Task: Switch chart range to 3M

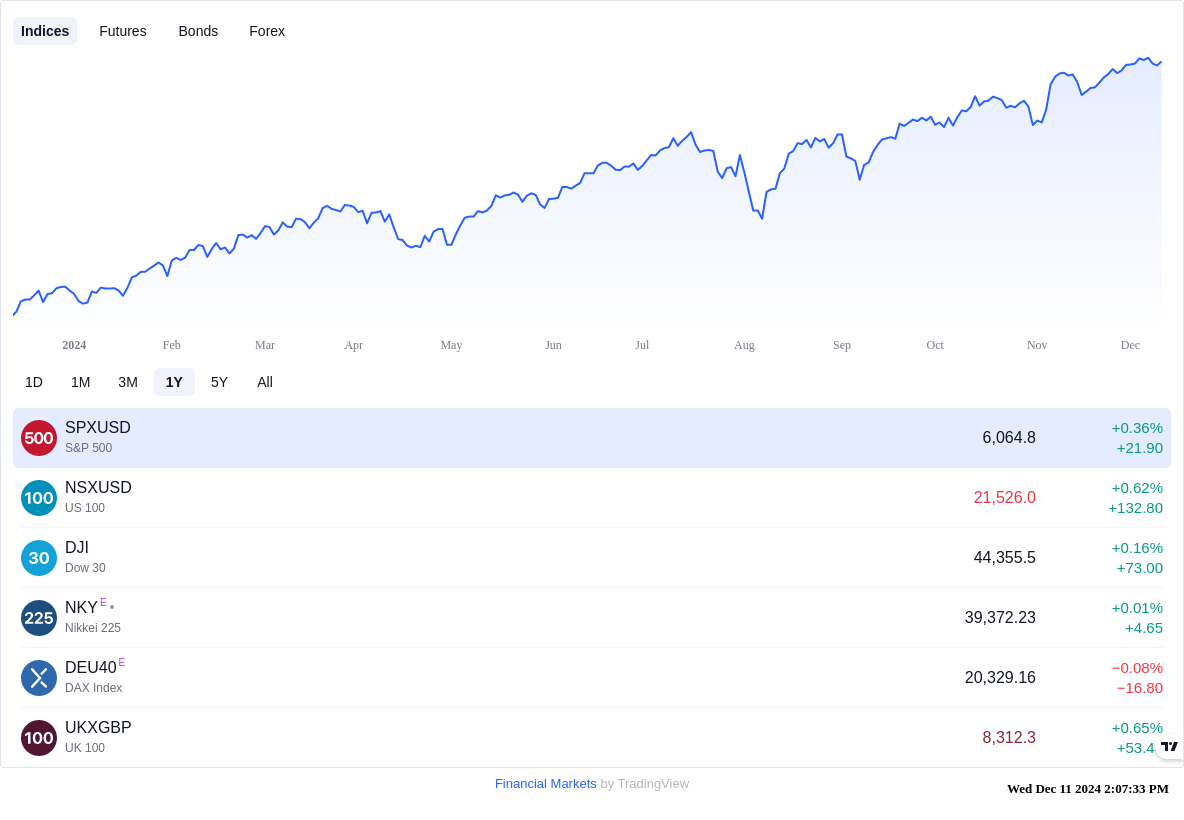Action: pos(128,382)
